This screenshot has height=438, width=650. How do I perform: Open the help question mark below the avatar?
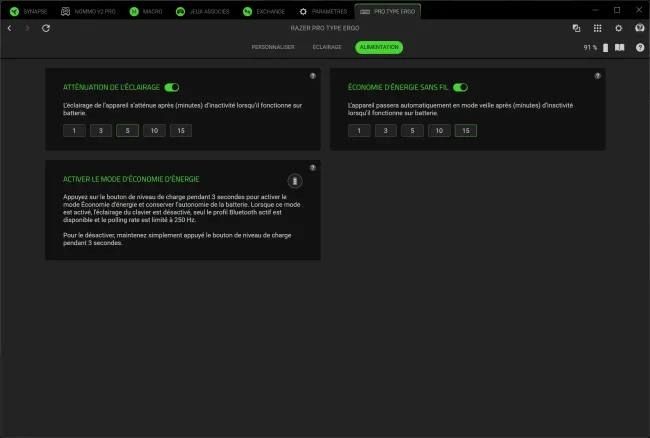640,48
